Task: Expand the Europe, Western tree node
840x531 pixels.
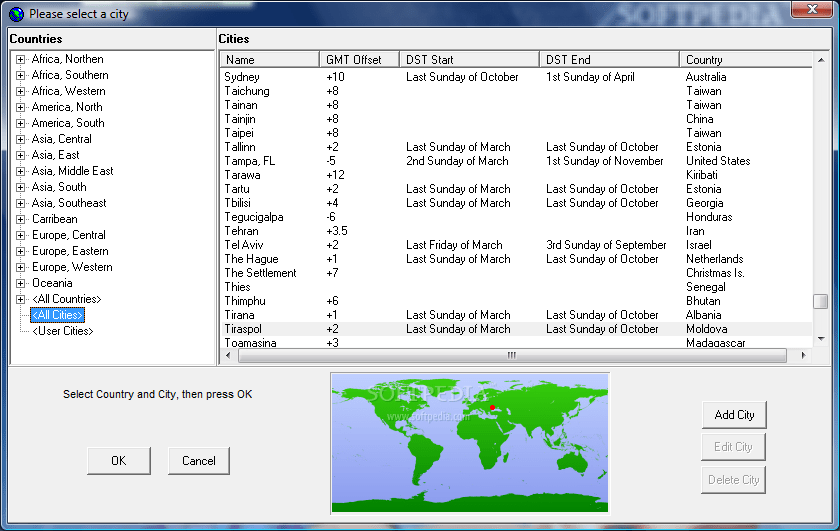Action: point(20,267)
